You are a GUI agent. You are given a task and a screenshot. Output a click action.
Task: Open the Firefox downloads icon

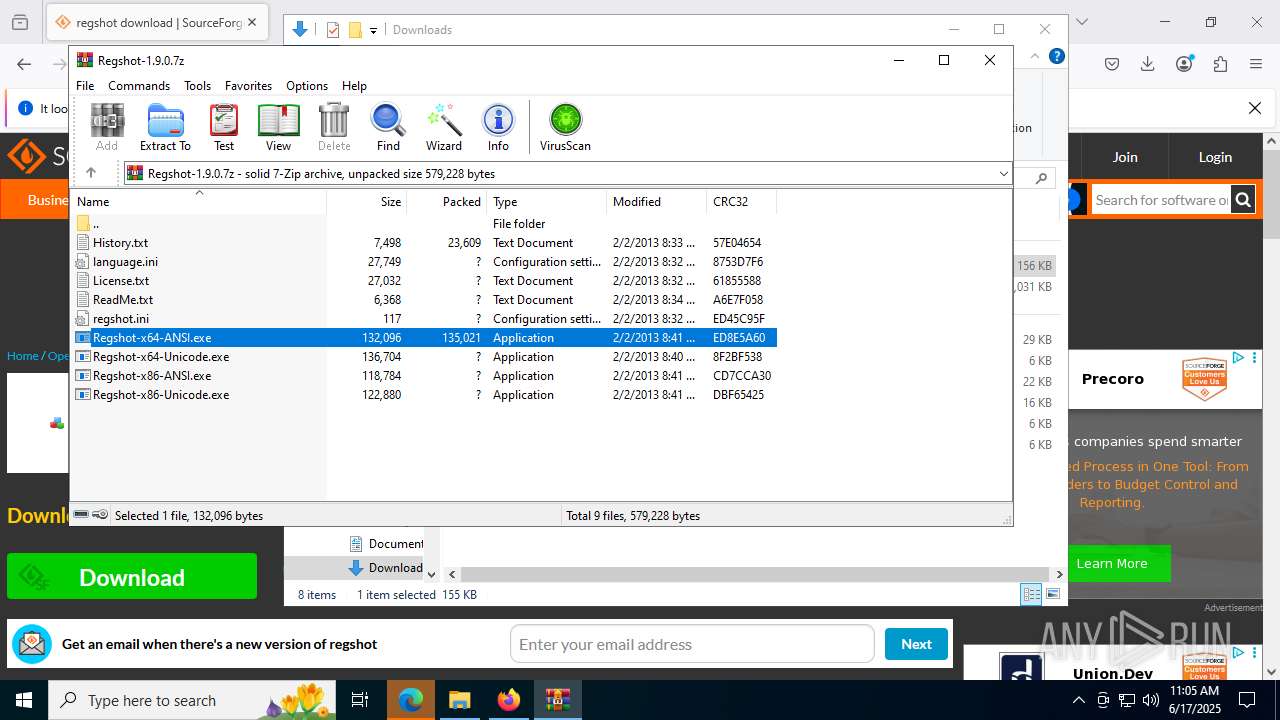(x=1148, y=64)
